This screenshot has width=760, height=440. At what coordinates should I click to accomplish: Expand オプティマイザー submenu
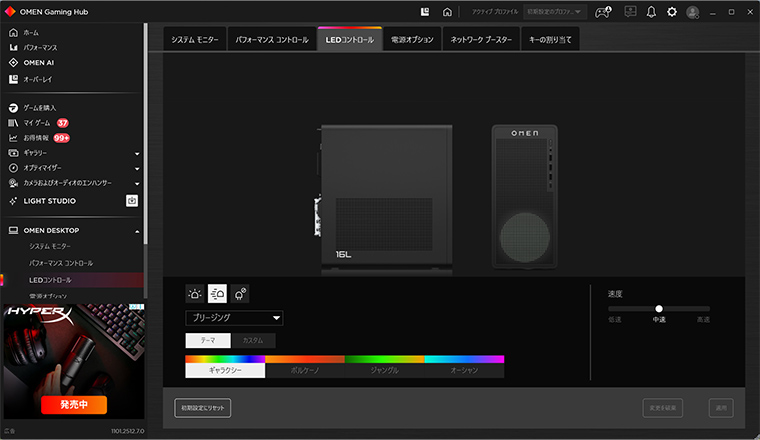[137, 169]
